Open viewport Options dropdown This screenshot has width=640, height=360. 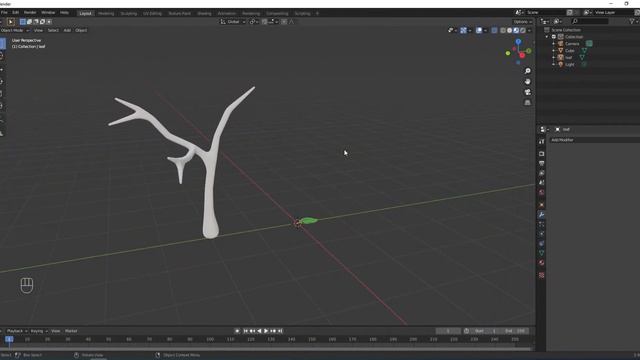[x=522, y=22]
